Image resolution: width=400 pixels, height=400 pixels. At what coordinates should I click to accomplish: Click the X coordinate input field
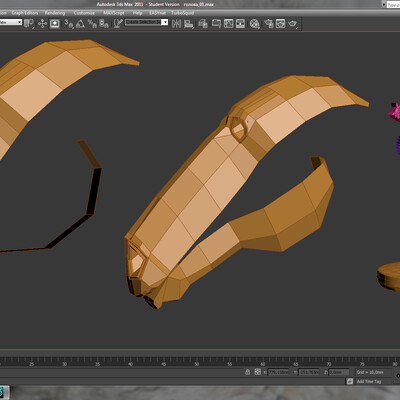click(x=278, y=372)
